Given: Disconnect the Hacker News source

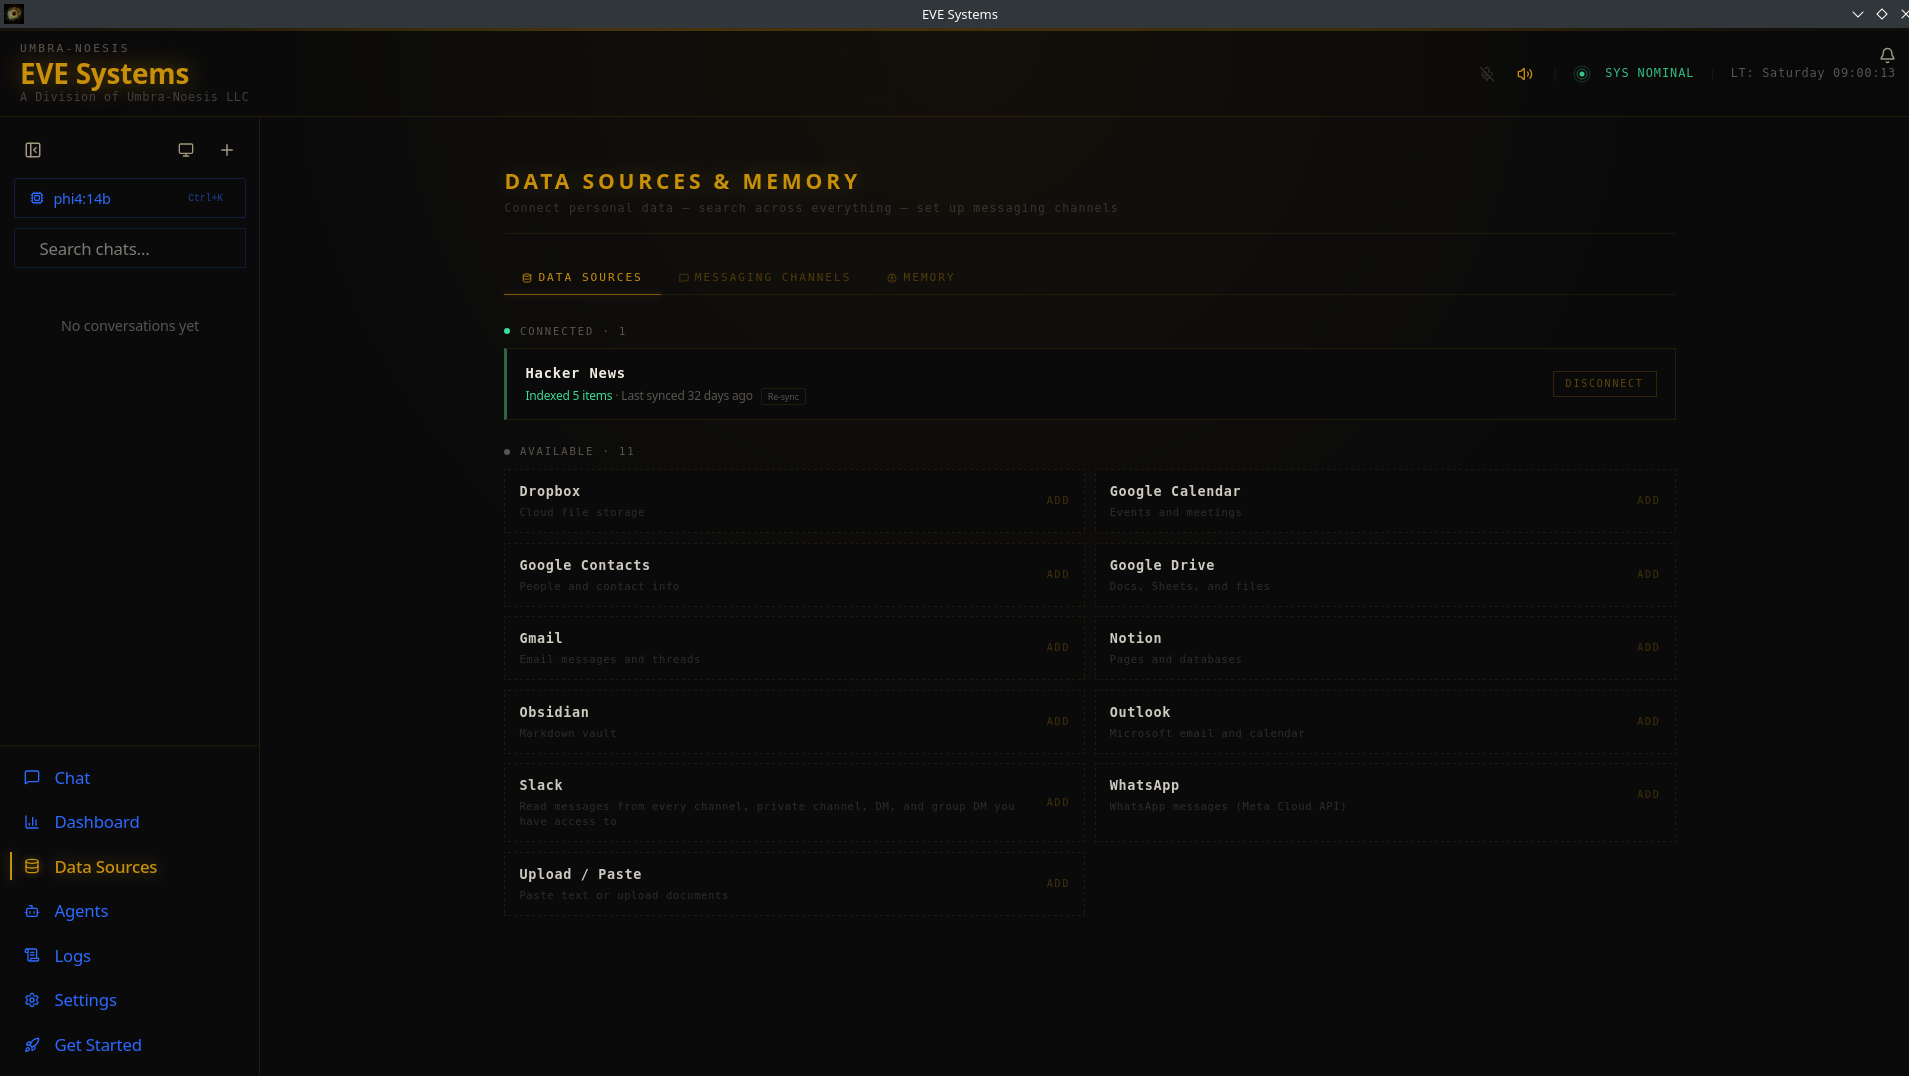Looking at the screenshot, I should pyautogui.click(x=1604, y=384).
